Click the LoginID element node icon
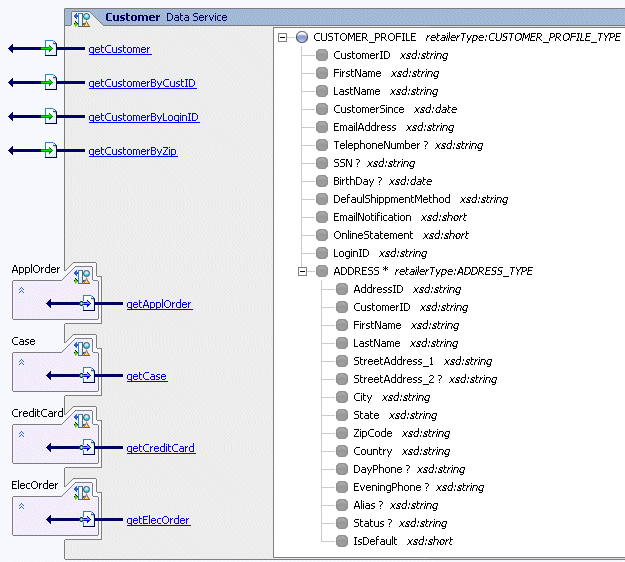625x562 pixels. 322,253
